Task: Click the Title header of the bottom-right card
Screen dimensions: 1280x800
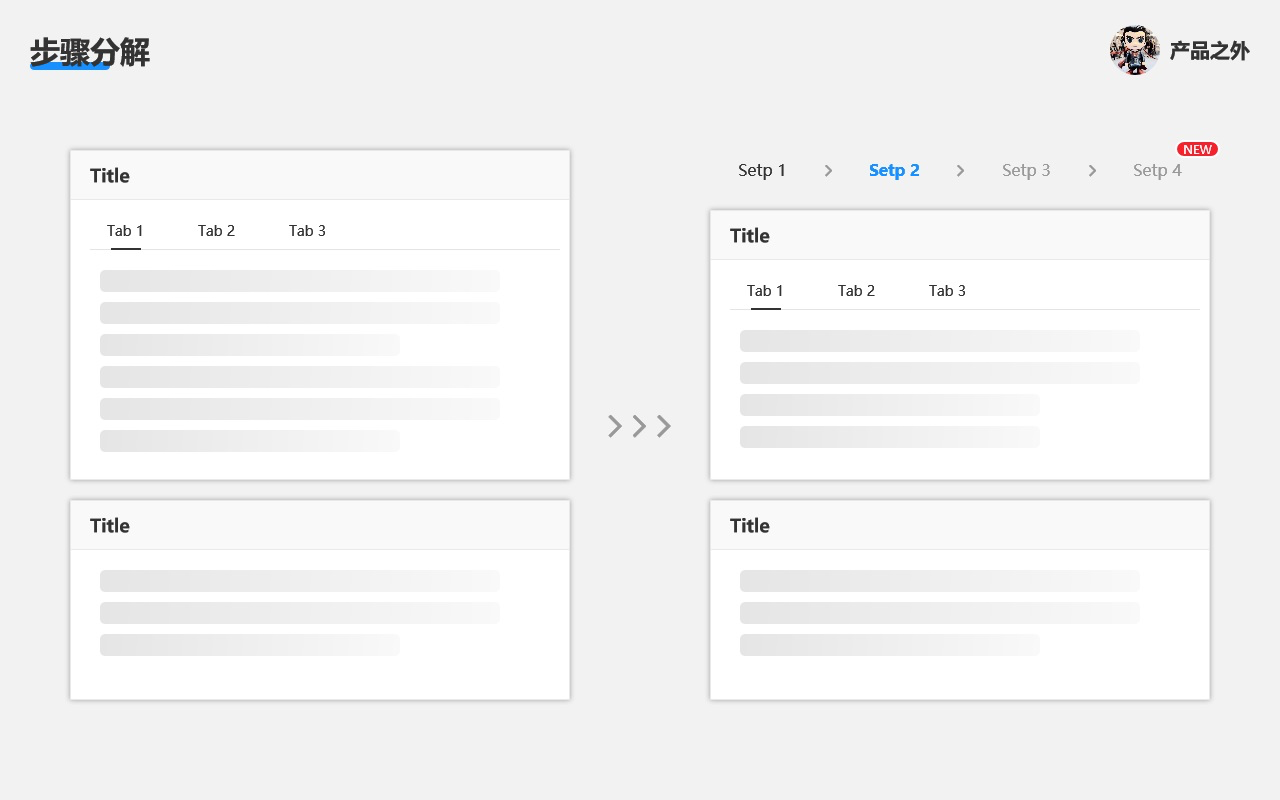Action: 750,526
